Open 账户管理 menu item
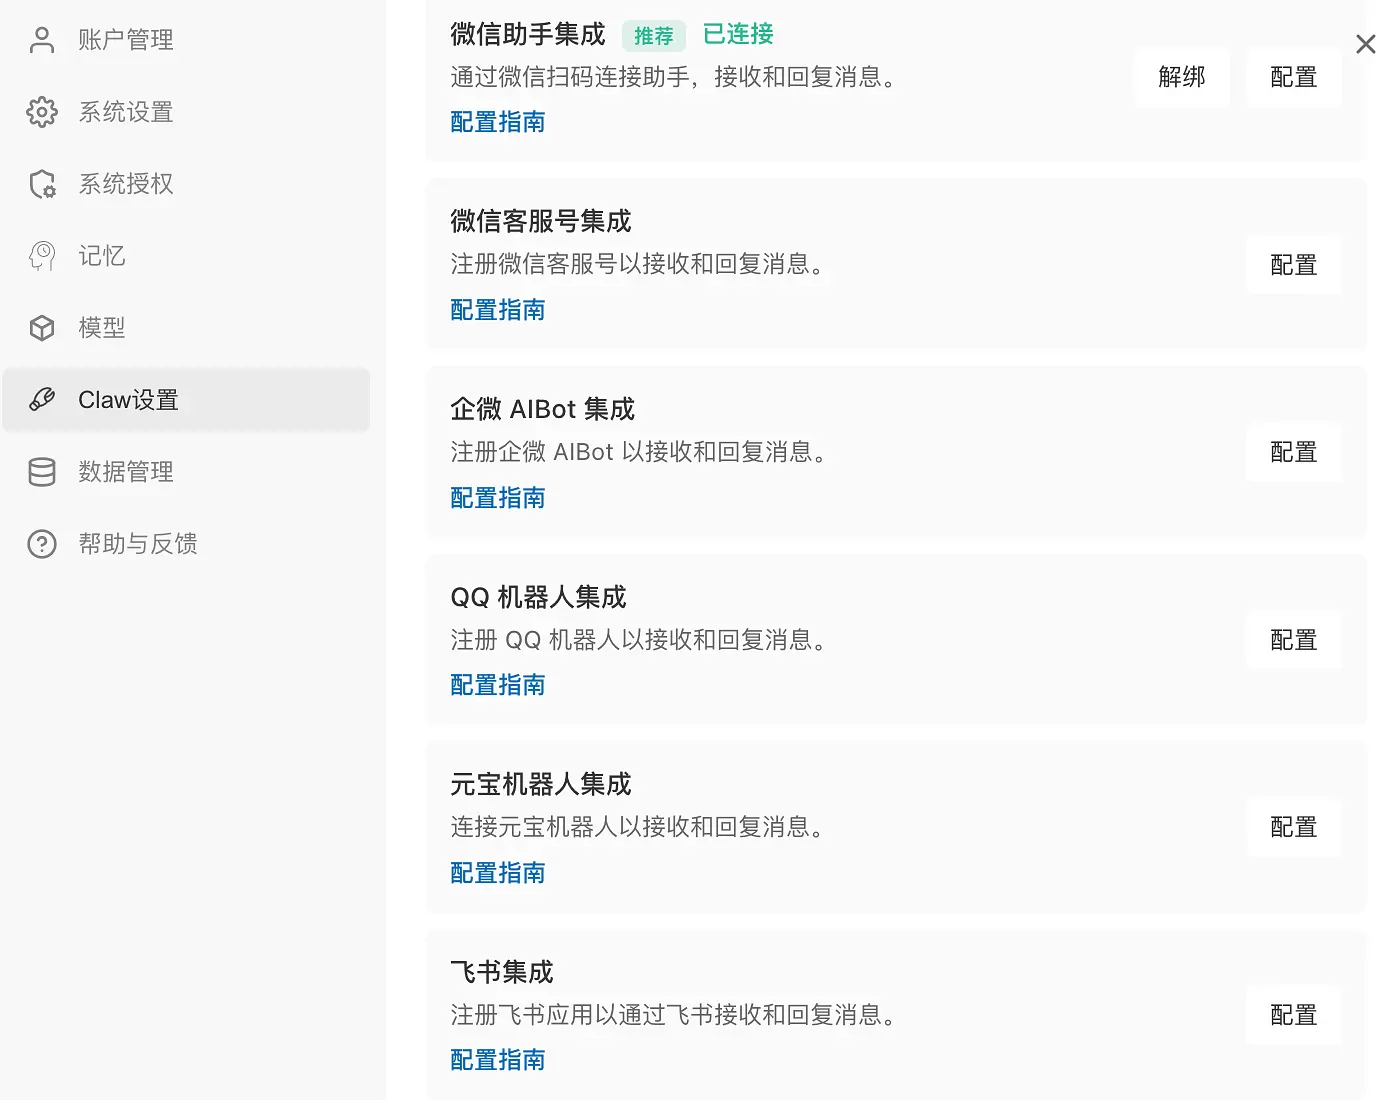The height and width of the screenshot is (1100, 1396). point(186,40)
